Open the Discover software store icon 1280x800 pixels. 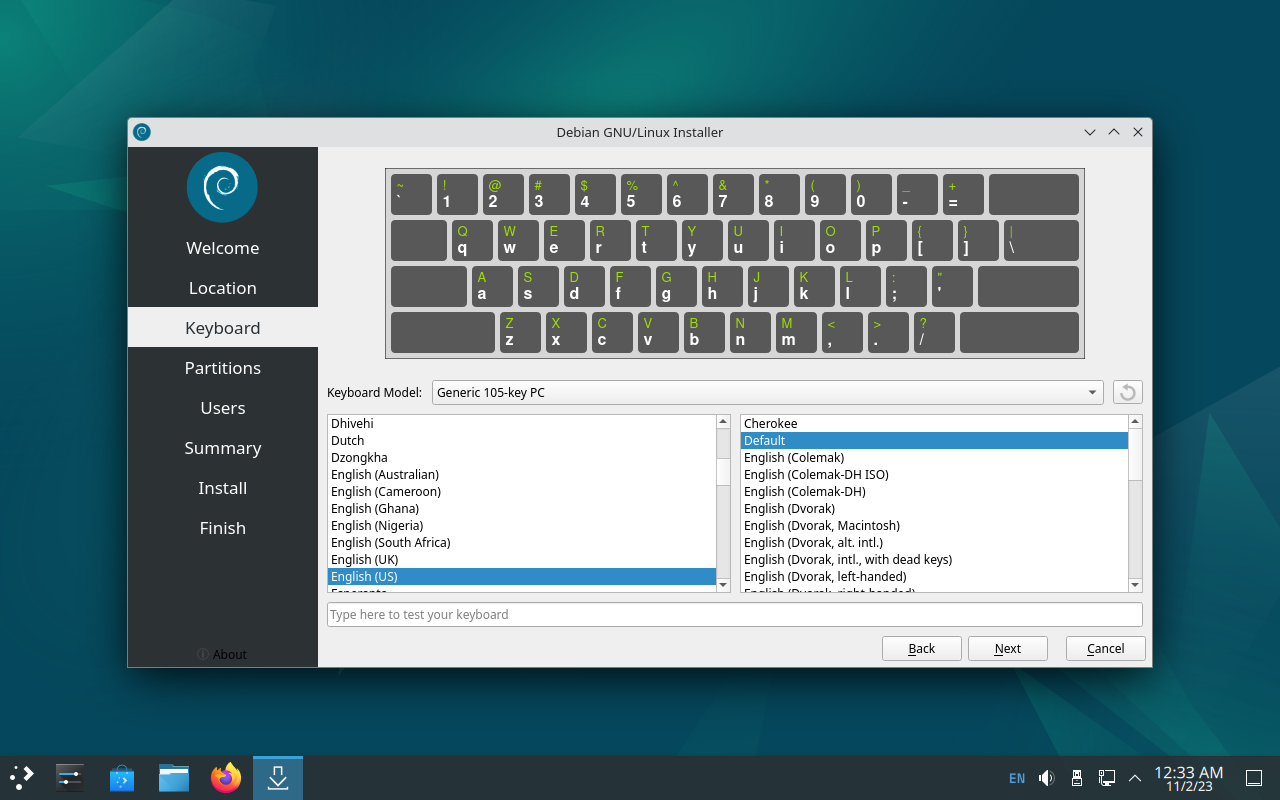(x=122, y=777)
